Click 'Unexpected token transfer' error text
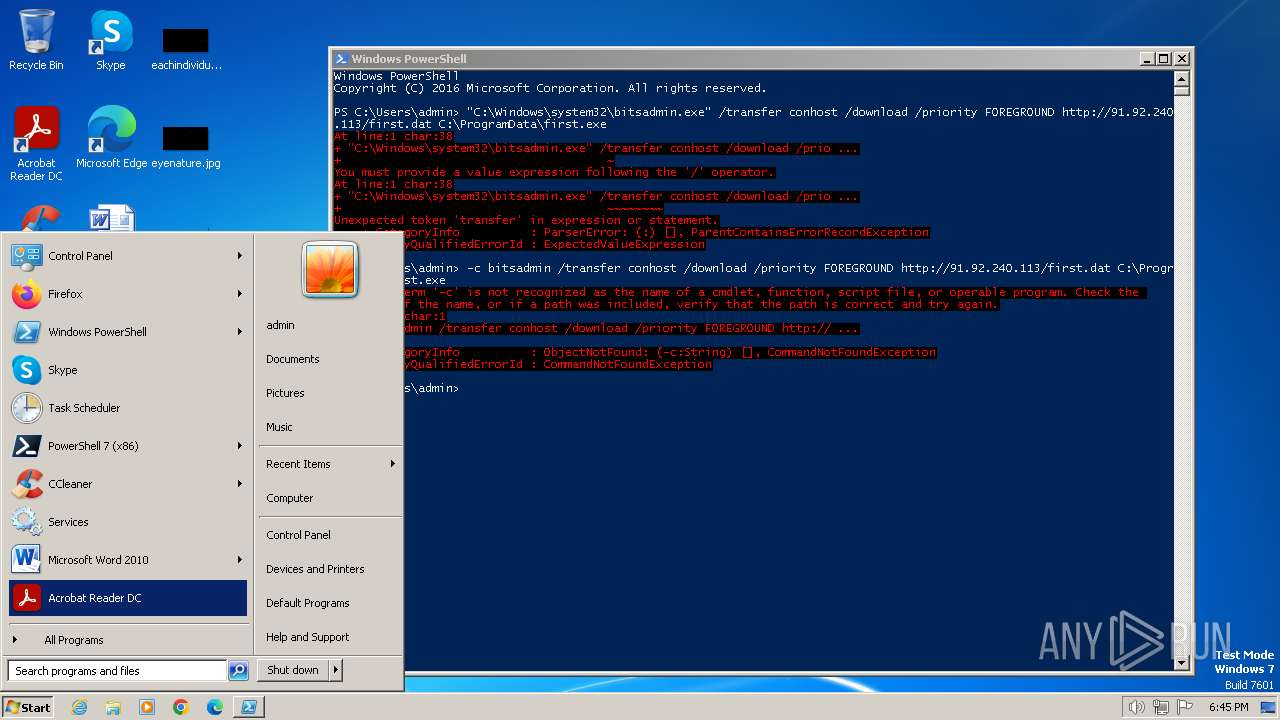This screenshot has height=720, width=1280. [x=525, y=220]
